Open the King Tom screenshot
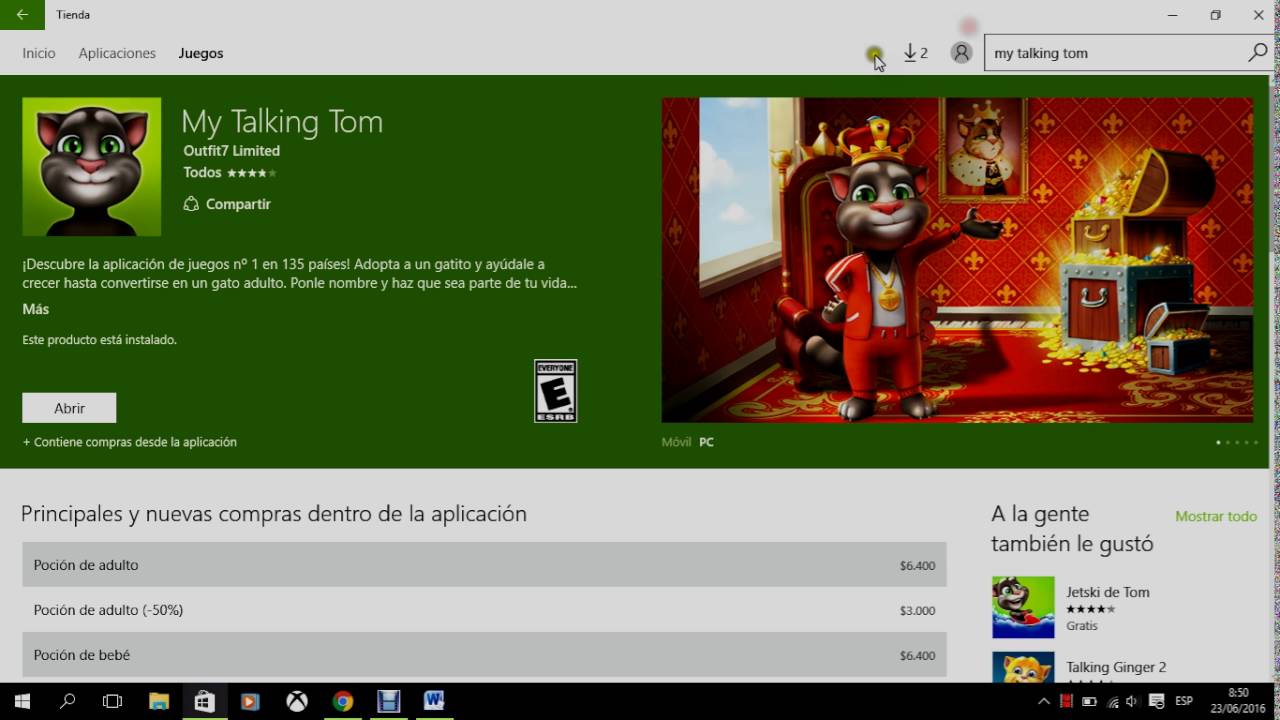The width and height of the screenshot is (1280, 720). tap(957, 260)
